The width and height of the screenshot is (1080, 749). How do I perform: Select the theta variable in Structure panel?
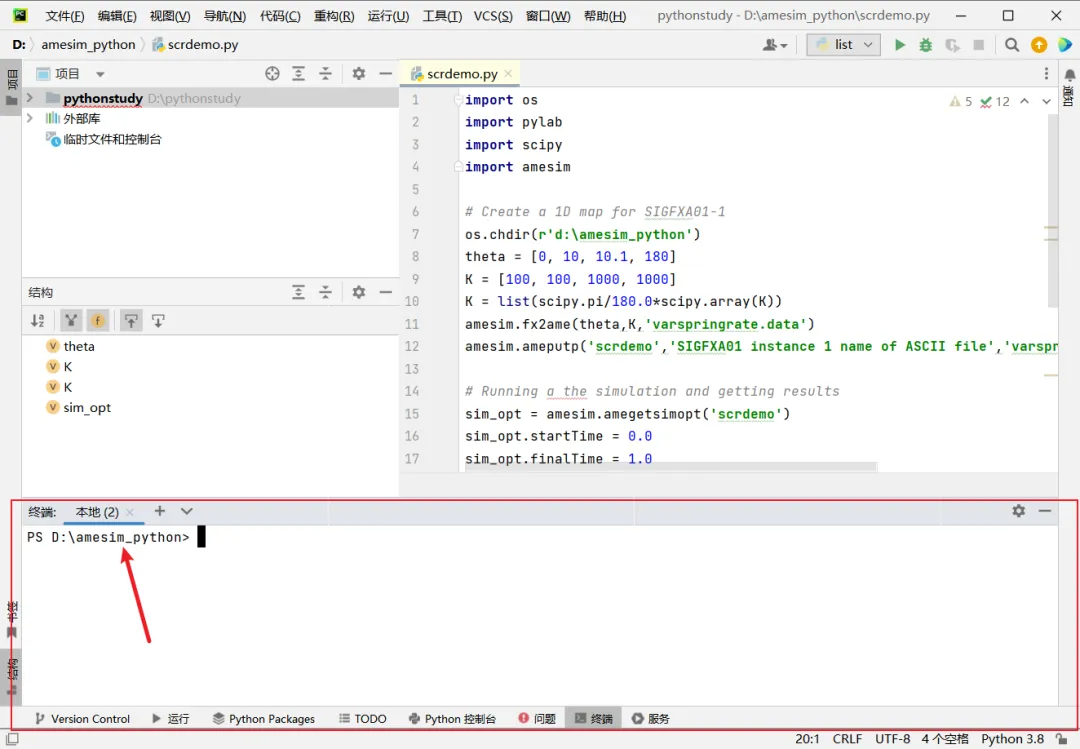click(x=78, y=346)
